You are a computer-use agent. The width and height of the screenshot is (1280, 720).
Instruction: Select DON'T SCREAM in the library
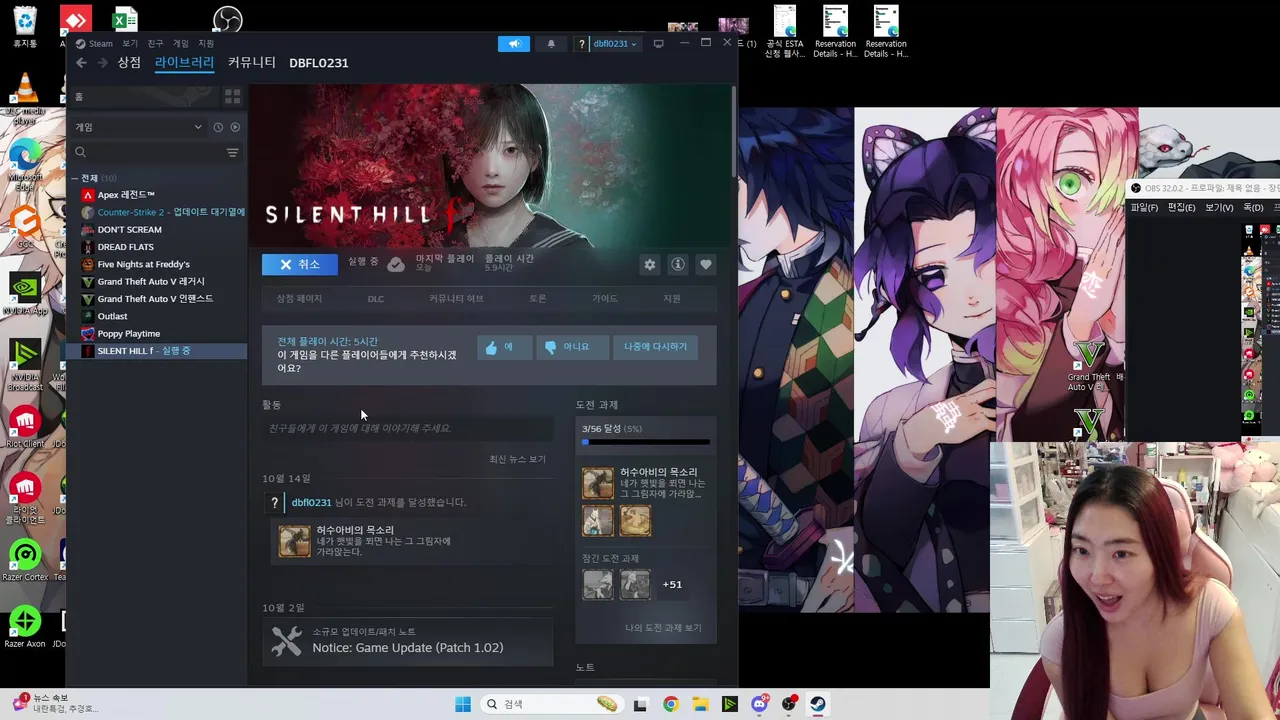point(129,230)
